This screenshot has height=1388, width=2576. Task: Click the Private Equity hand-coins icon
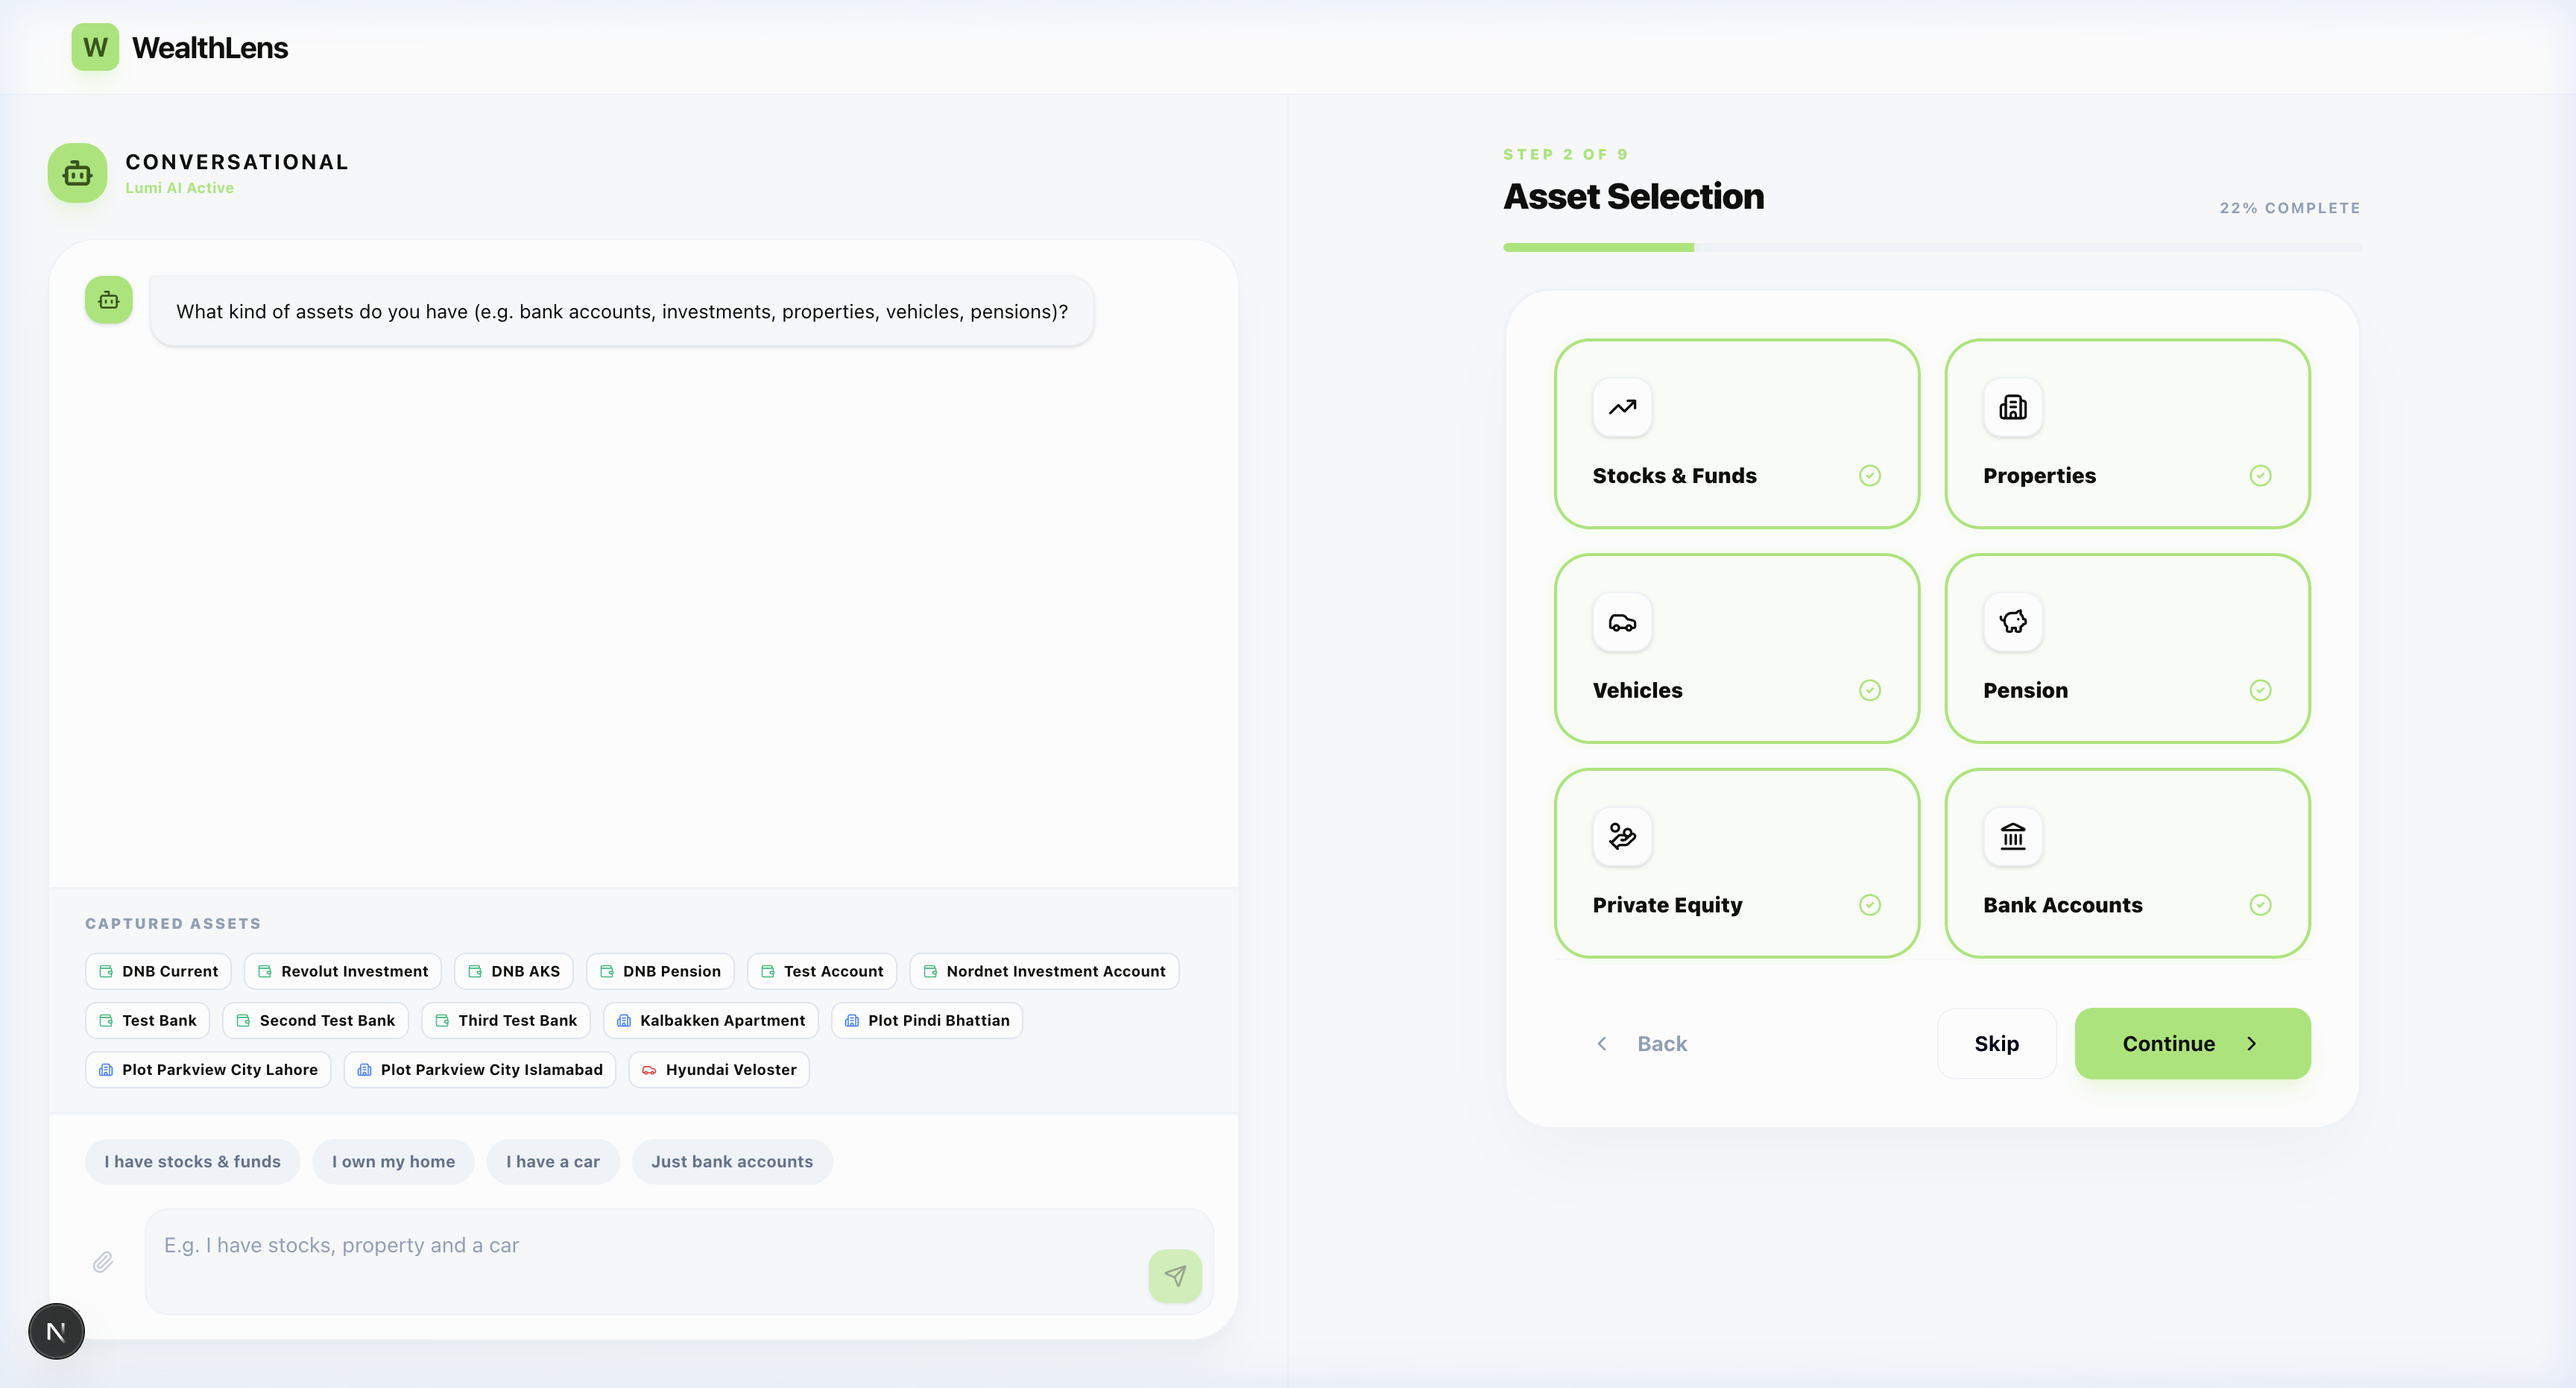click(1622, 836)
